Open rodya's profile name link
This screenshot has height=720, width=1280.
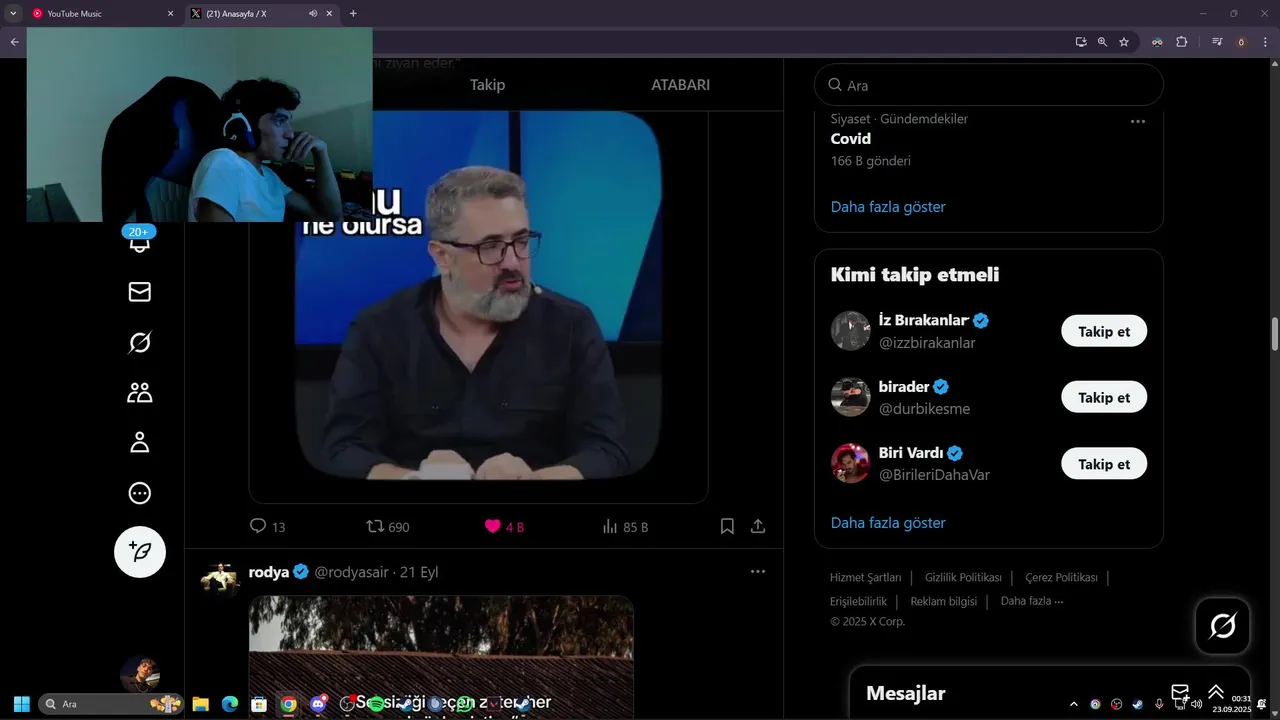pyautogui.click(x=269, y=572)
